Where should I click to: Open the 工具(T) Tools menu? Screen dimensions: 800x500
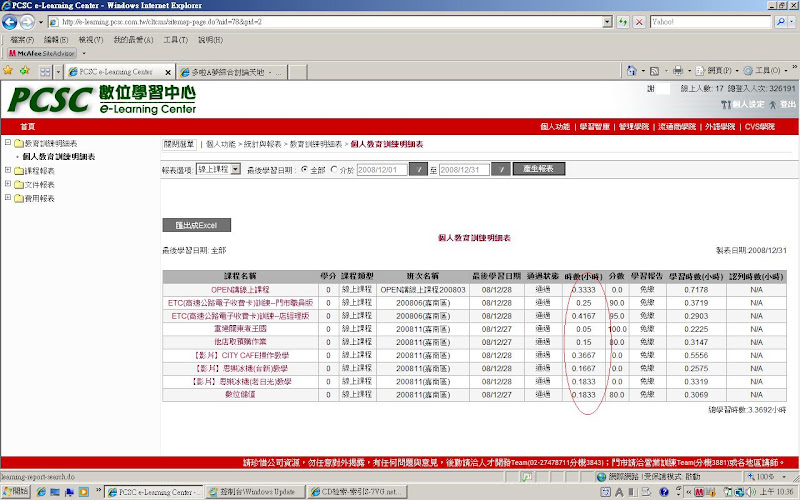coord(176,40)
